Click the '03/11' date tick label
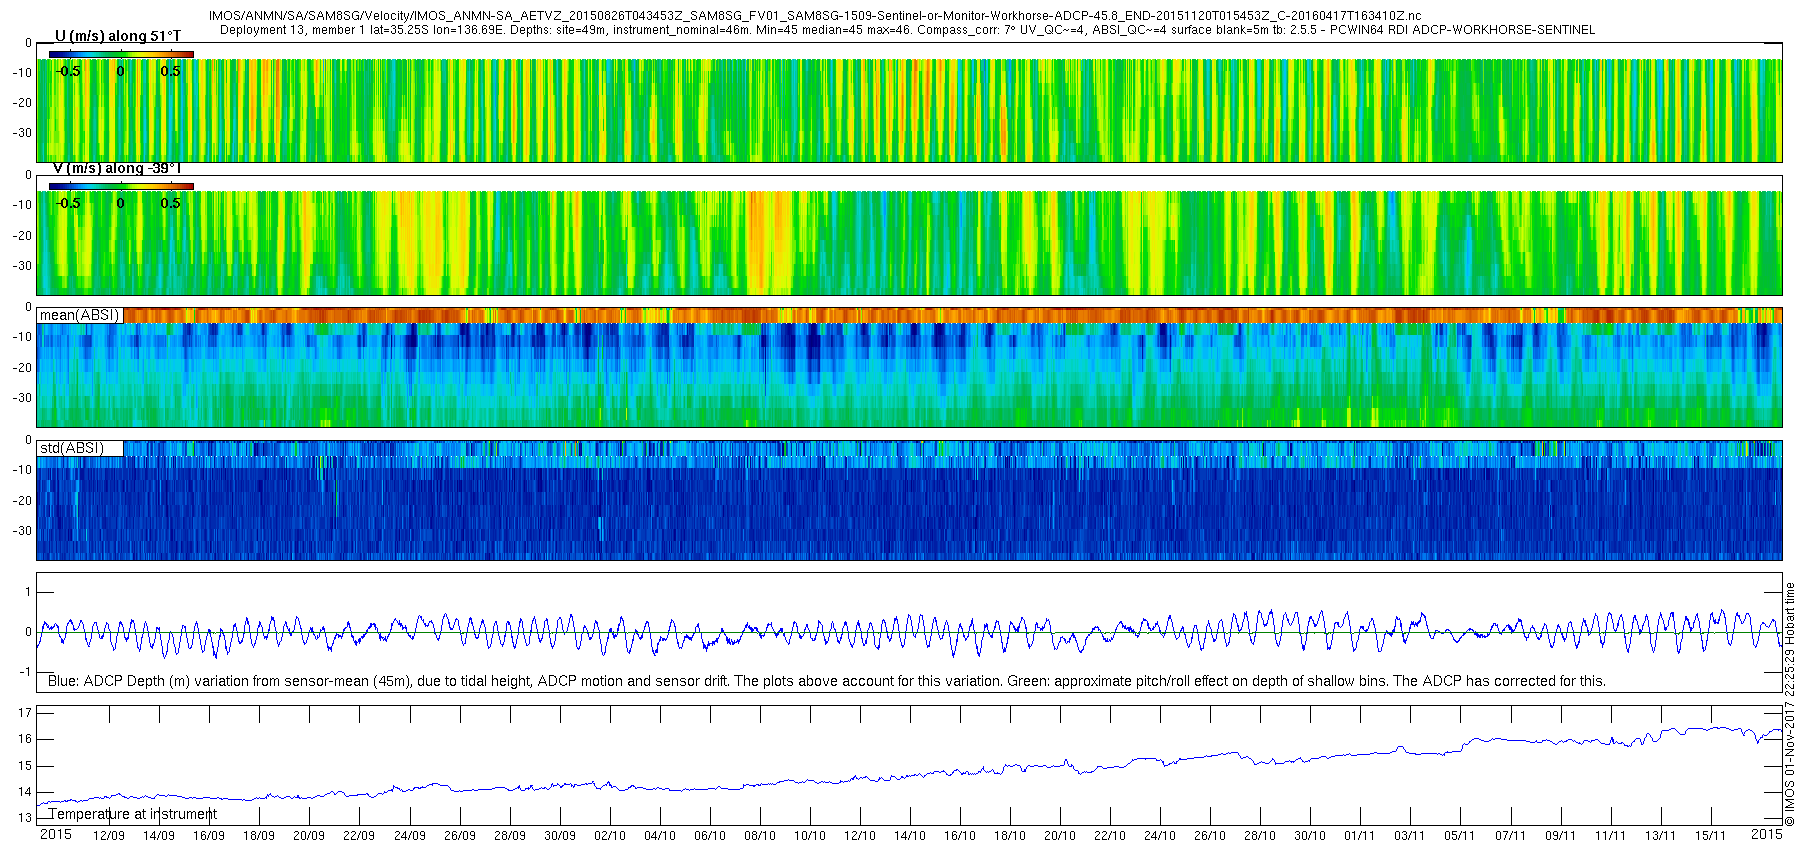The width and height of the screenshot is (1800, 850). pos(1410,836)
